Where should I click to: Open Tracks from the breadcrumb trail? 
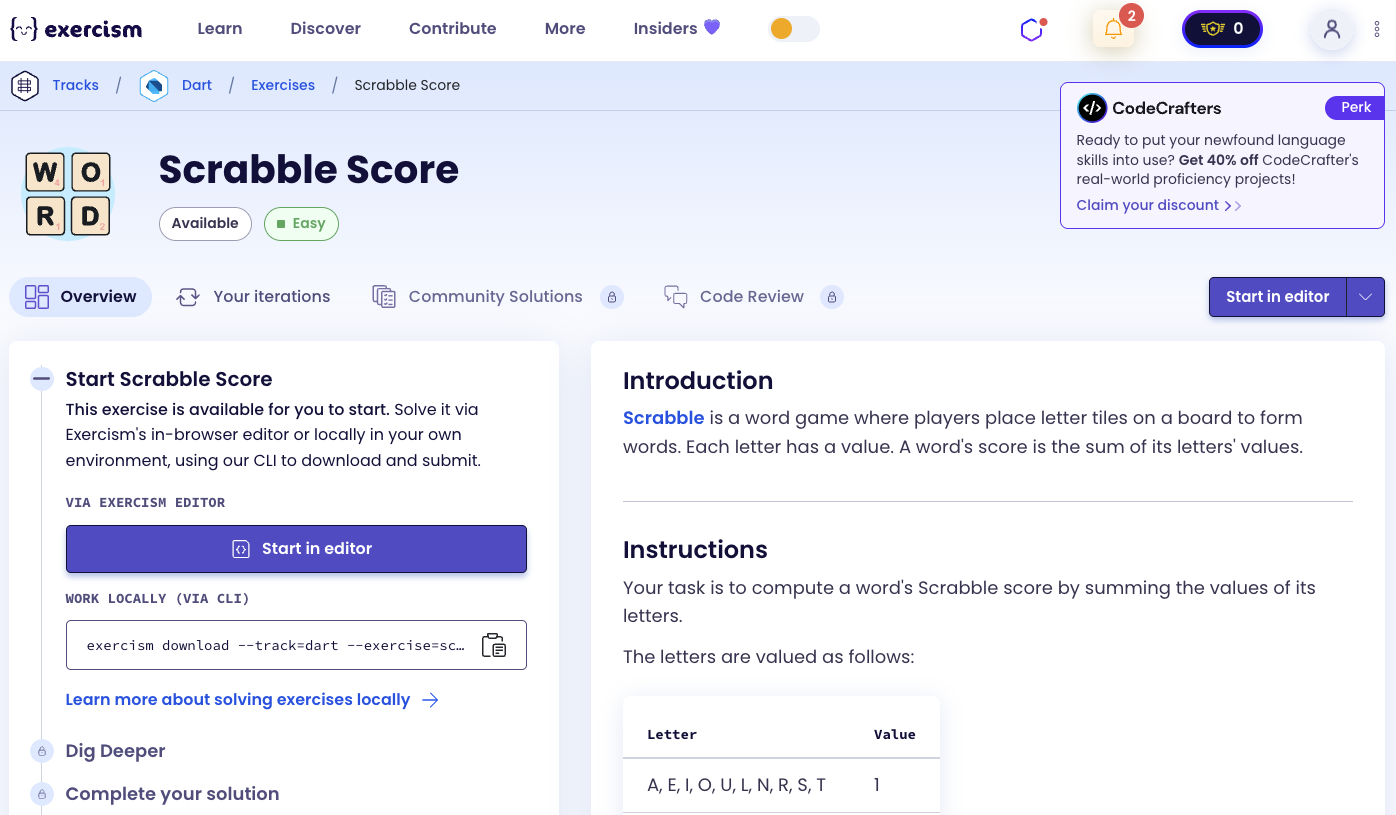(75, 85)
